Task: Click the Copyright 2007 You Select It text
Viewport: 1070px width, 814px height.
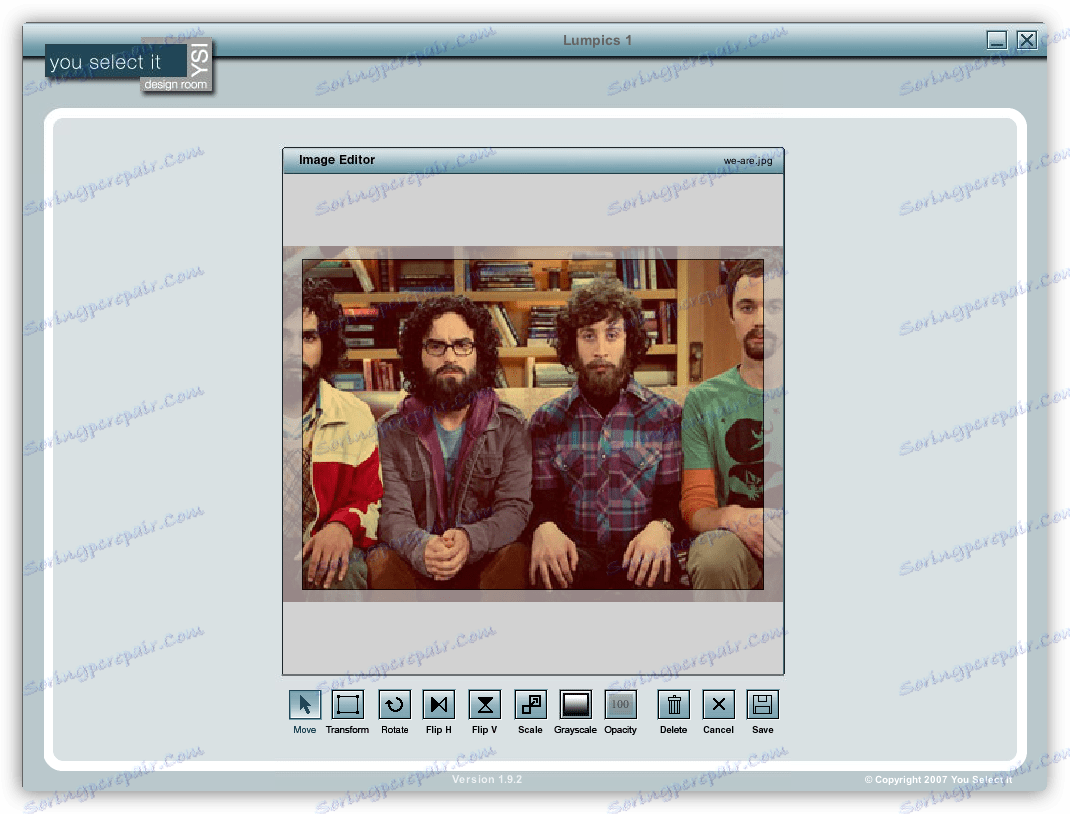Action: click(938, 780)
